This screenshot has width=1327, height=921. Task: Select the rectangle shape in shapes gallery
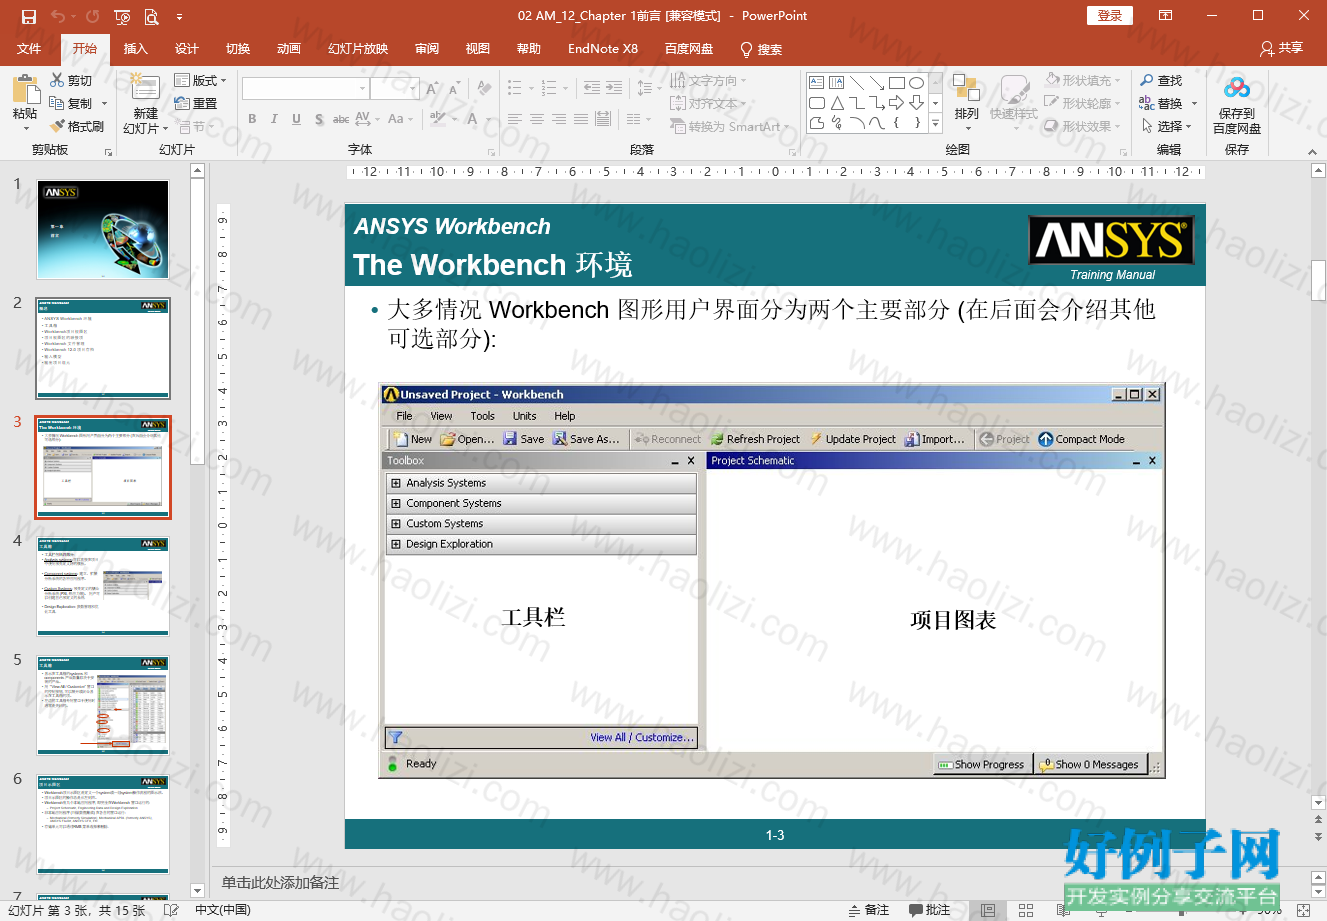pyautogui.click(x=896, y=83)
